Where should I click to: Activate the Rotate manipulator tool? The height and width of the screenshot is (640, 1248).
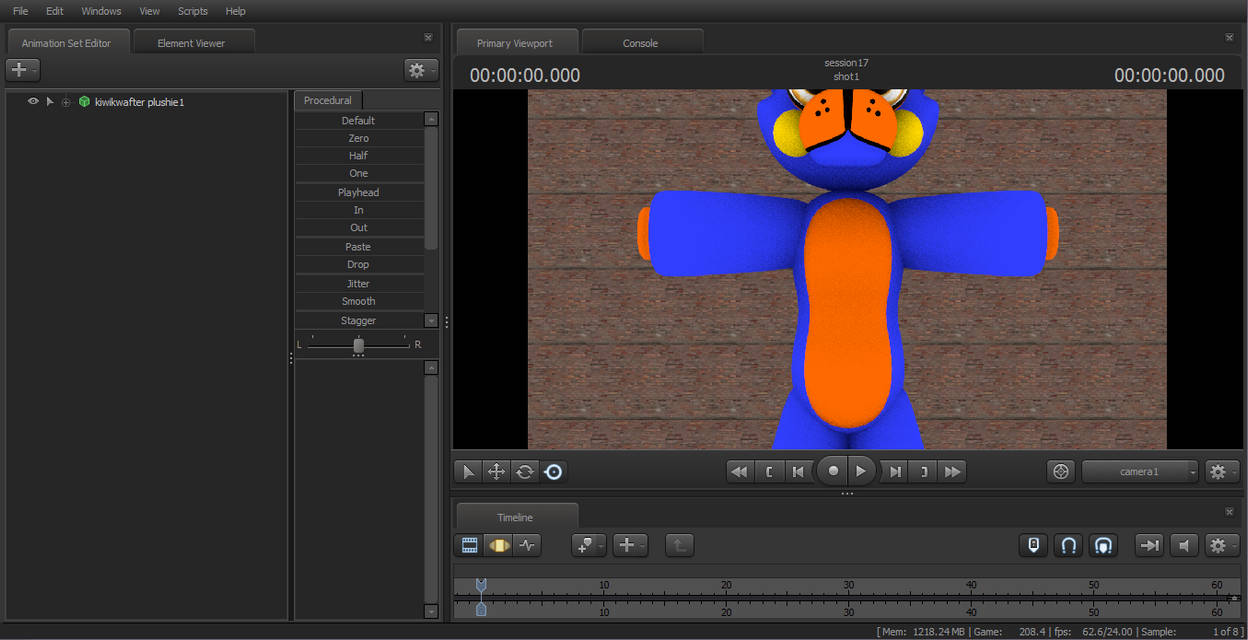click(x=524, y=471)
